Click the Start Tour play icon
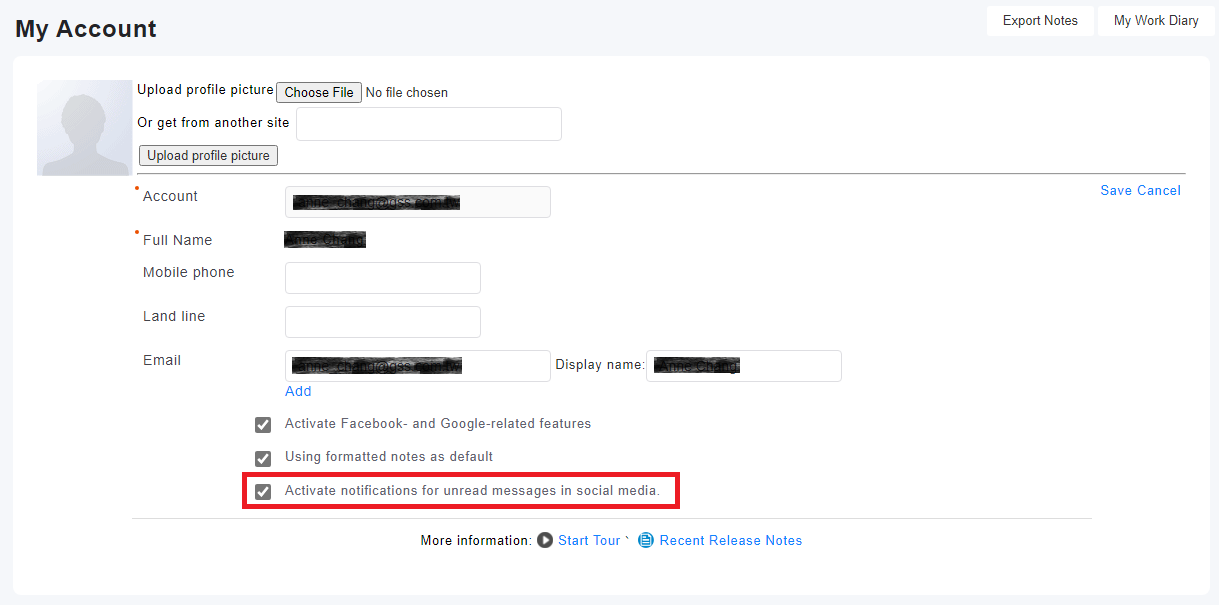Viewport: 1219px width, 605px height. pyautogui.click(x=545, y=540)
